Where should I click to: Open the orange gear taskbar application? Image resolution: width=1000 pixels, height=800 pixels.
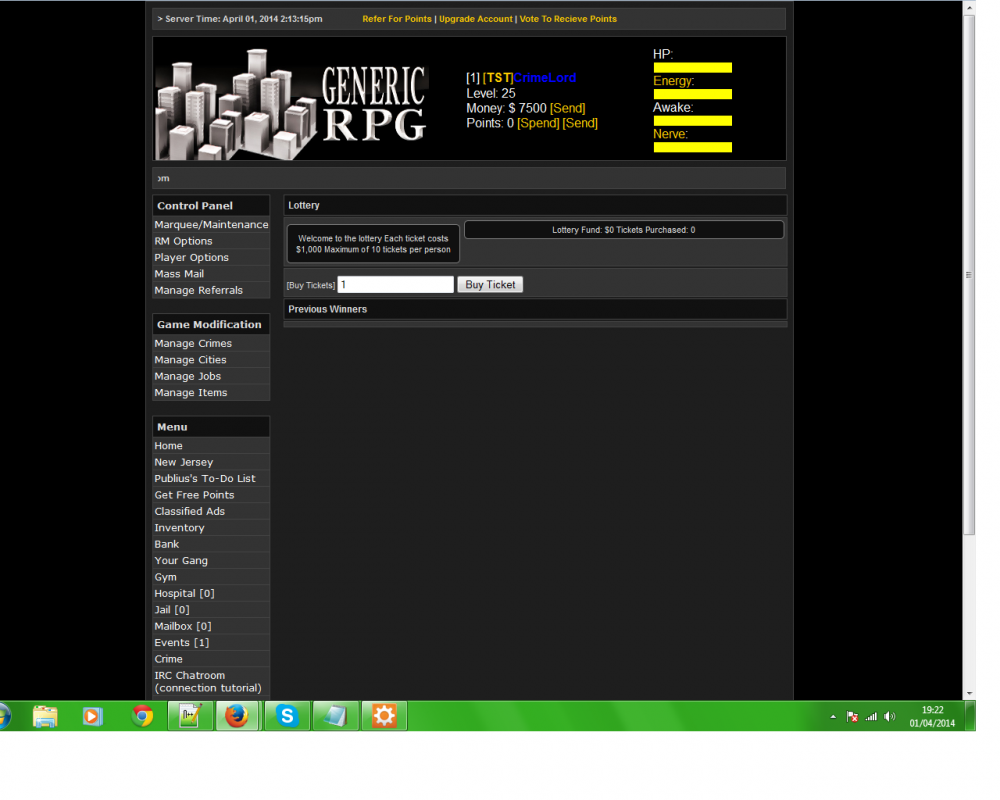coord(384,716)
